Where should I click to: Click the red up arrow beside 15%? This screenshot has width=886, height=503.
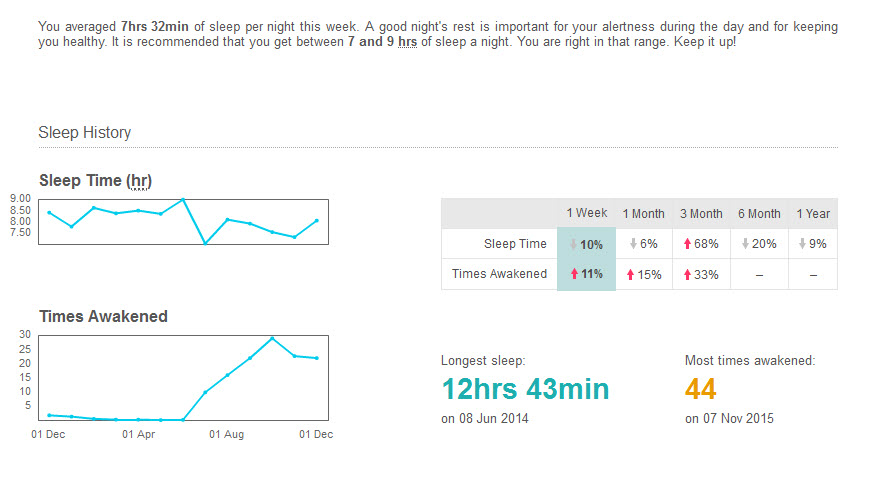click(x=629, y=275)
